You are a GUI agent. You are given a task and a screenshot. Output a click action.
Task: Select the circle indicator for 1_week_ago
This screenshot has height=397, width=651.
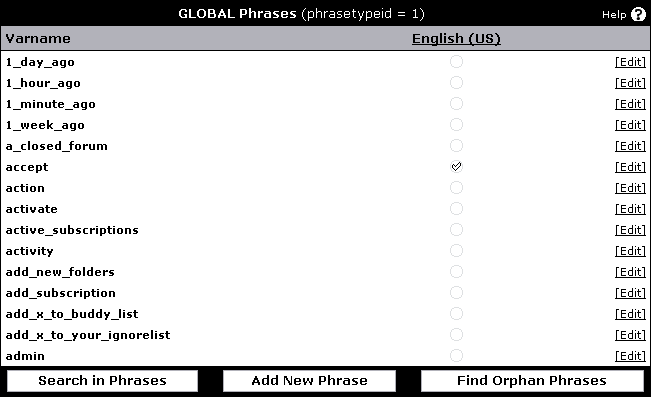tap(456, 125)
